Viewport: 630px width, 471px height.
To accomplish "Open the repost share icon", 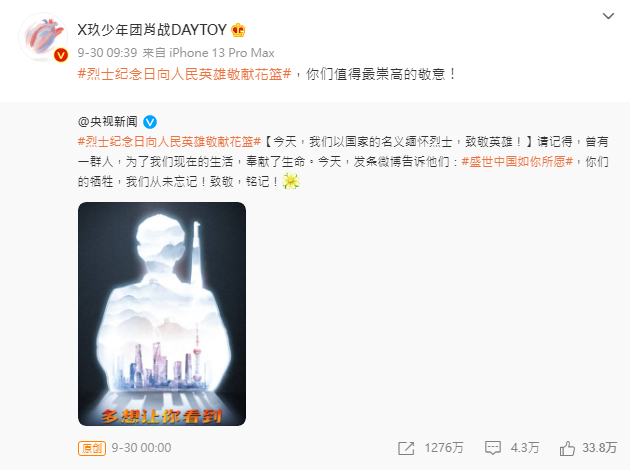I will click(406, 448).
